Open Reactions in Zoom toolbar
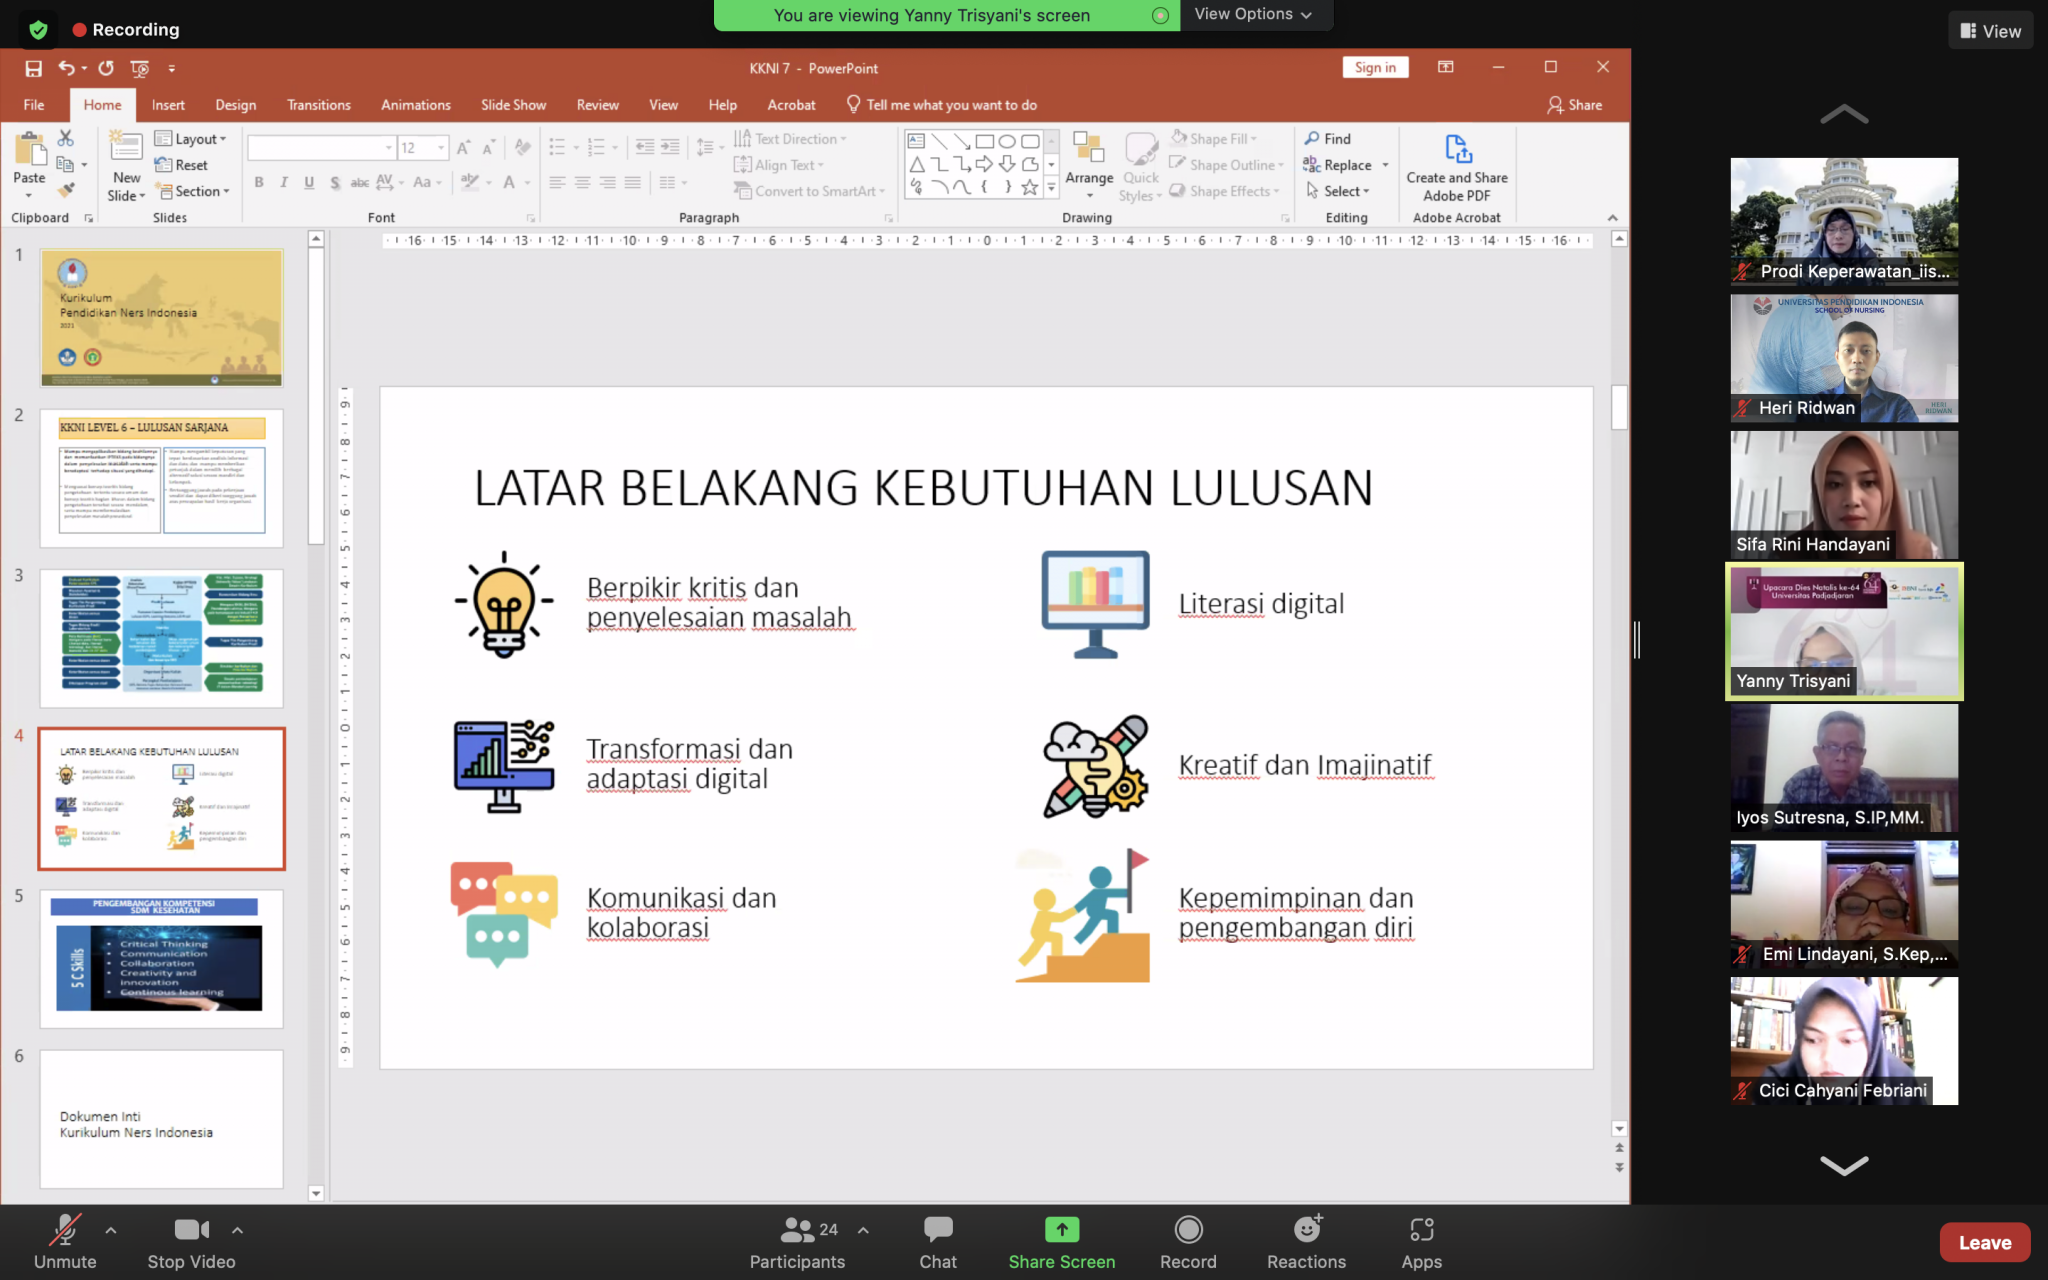This screenshot has width=2048, height=1280. [x=1306, y=1242]
